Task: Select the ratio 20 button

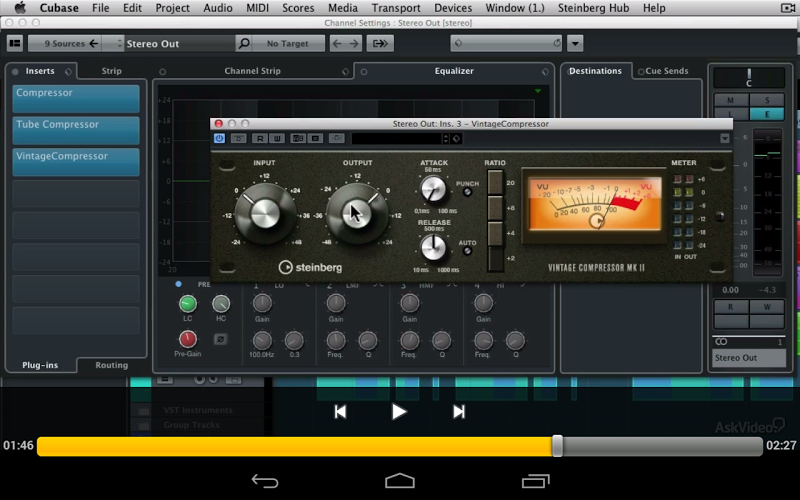Action: (x=495, y=183)
